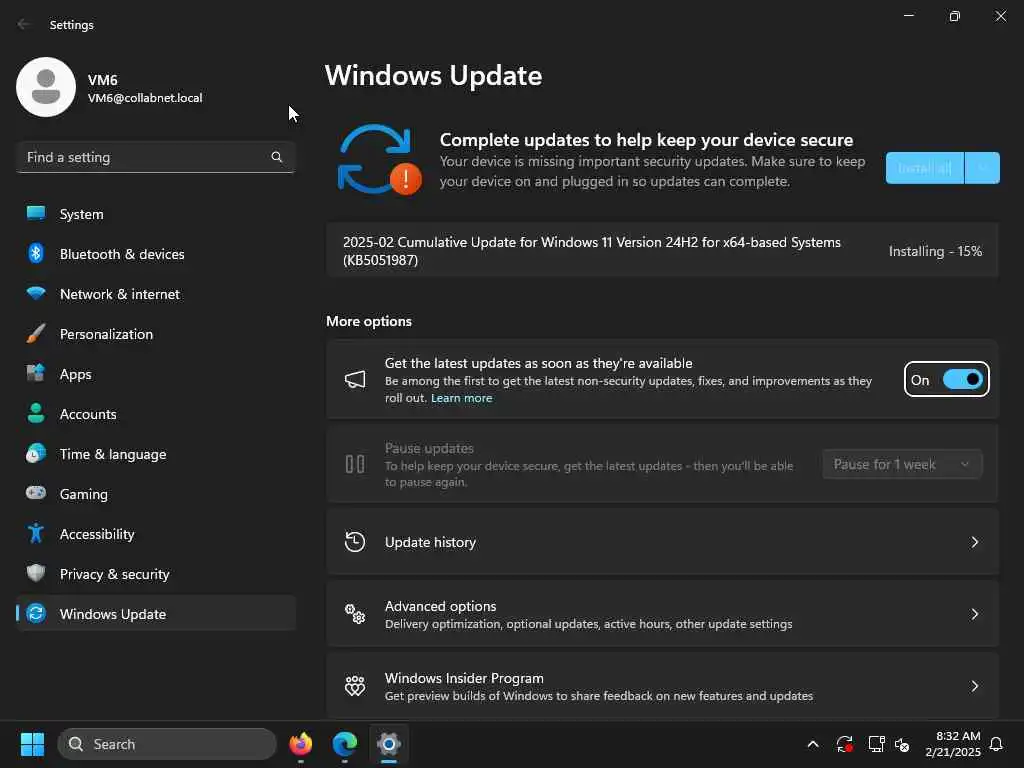Click the magnifier icon in Find a setting
1024x768 pixels.
[277, 157]
